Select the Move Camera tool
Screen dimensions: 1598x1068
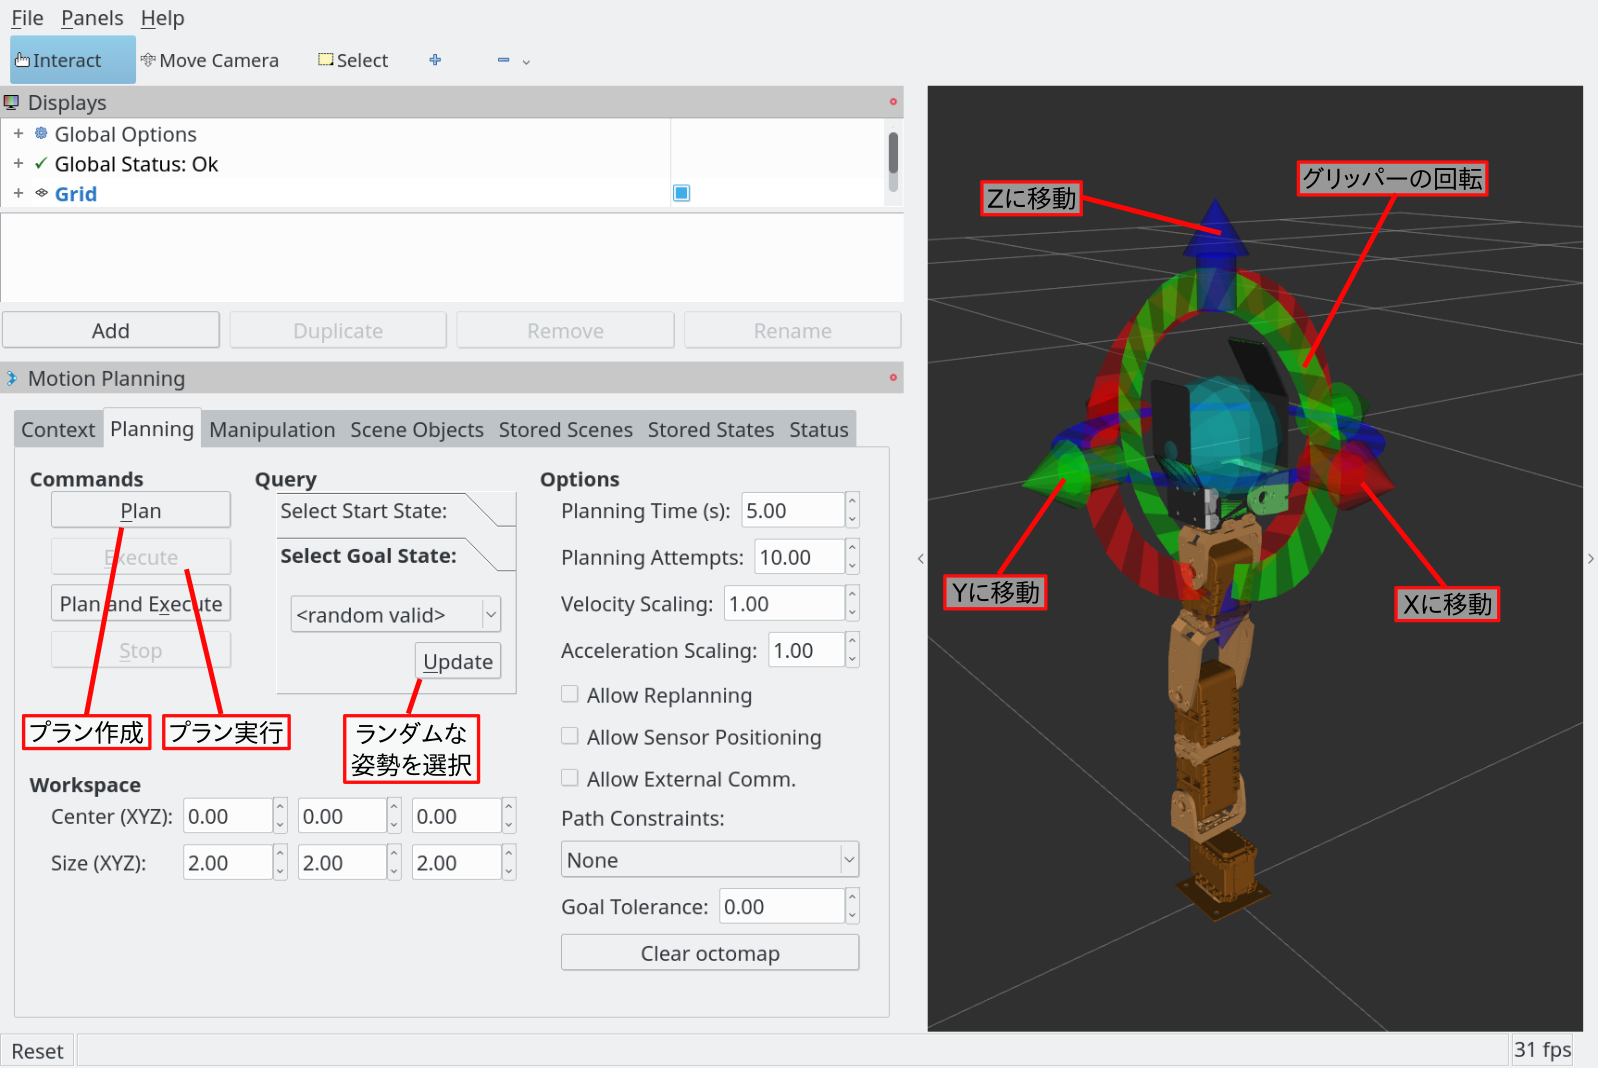209,60
